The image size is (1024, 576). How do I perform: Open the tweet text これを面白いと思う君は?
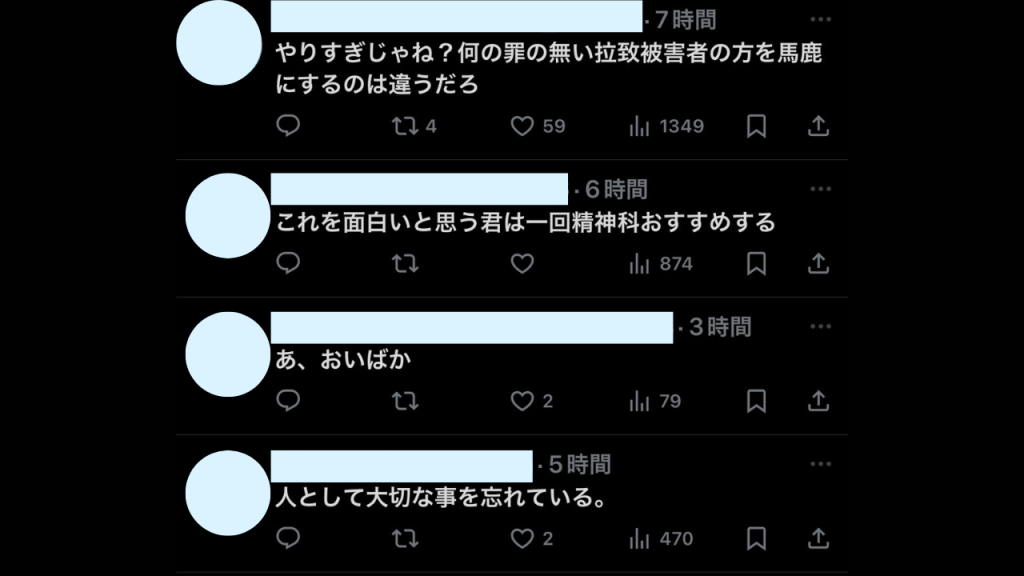click(x=525, y=223)
